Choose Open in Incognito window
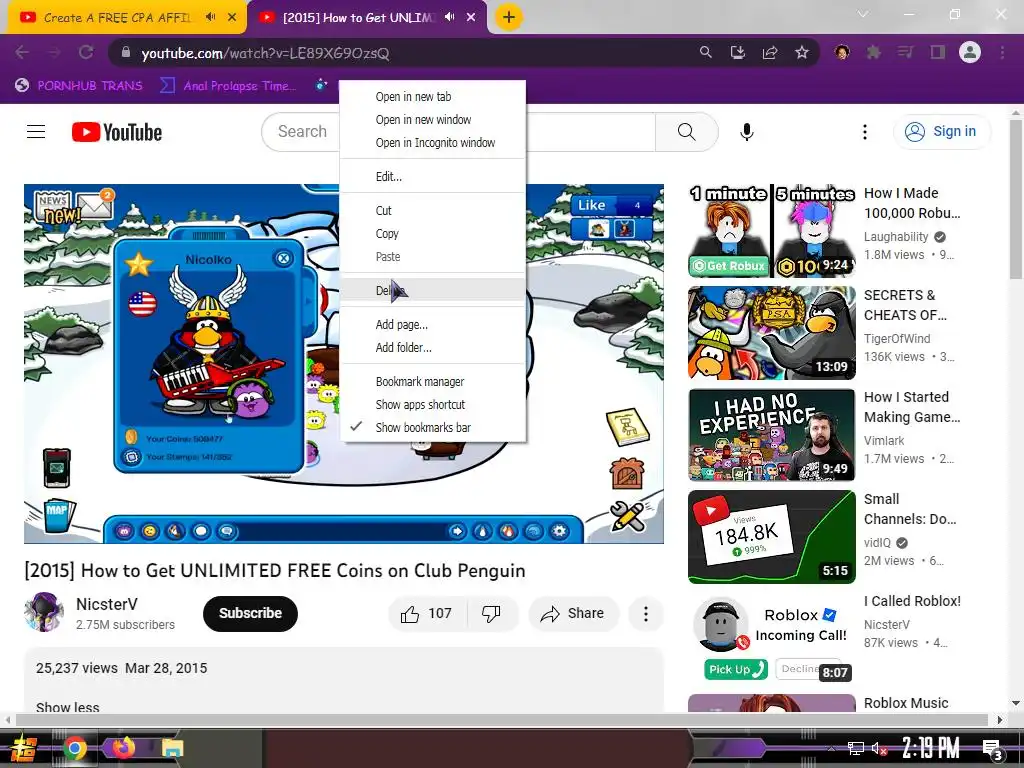Image resolution: width=1024 pixels, height=768 pixels. pos(433,142)
